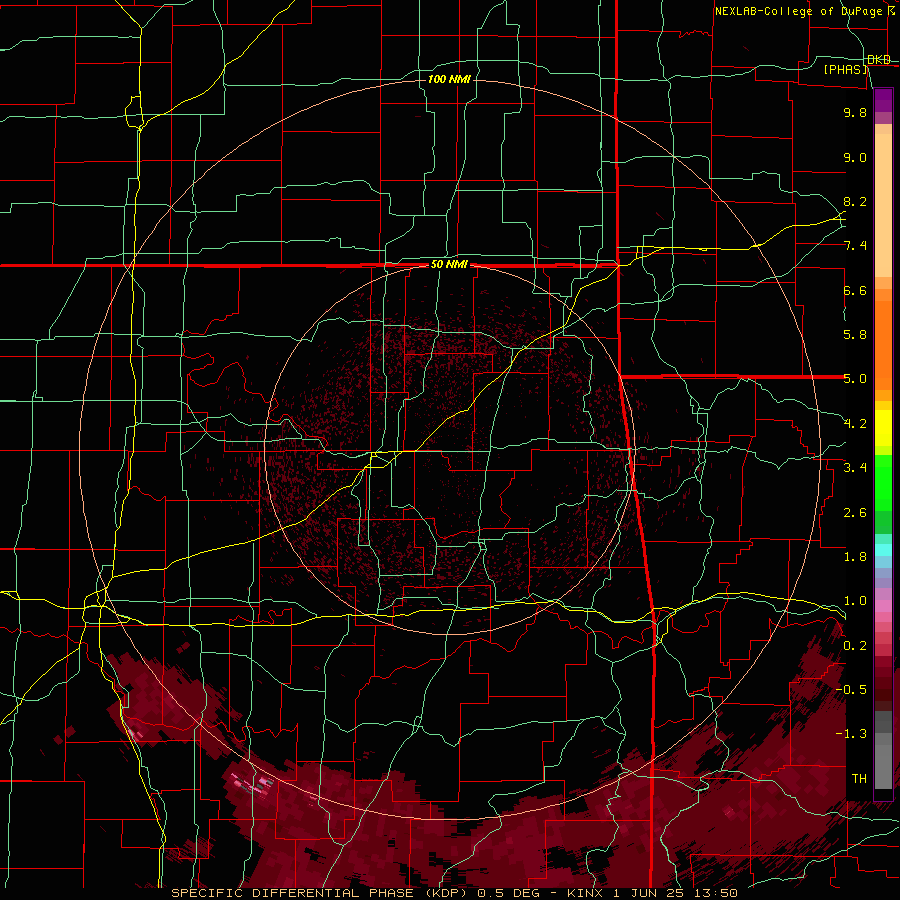900x900 pixels.
Task: Pick the yellow color bar segment
Action: click(x=883, y=428)
